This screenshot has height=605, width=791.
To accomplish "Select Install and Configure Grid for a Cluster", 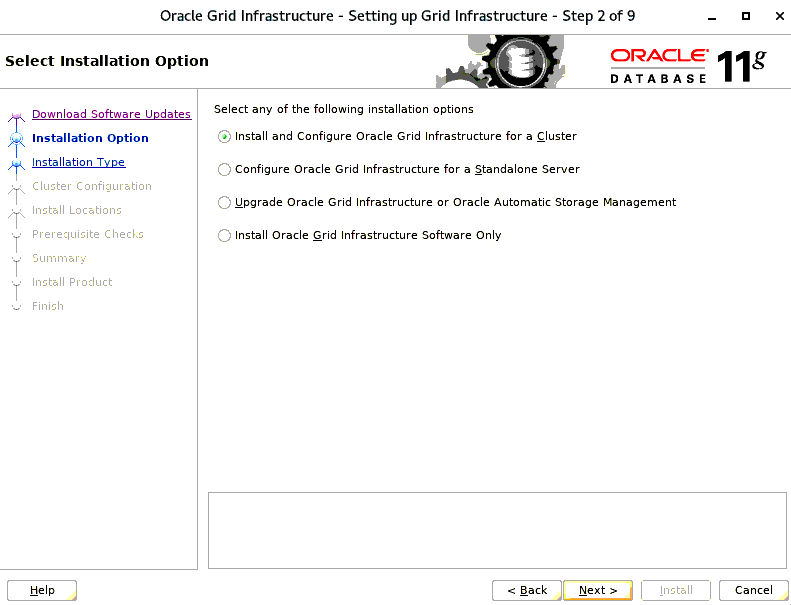I will [x=225, y=137].
